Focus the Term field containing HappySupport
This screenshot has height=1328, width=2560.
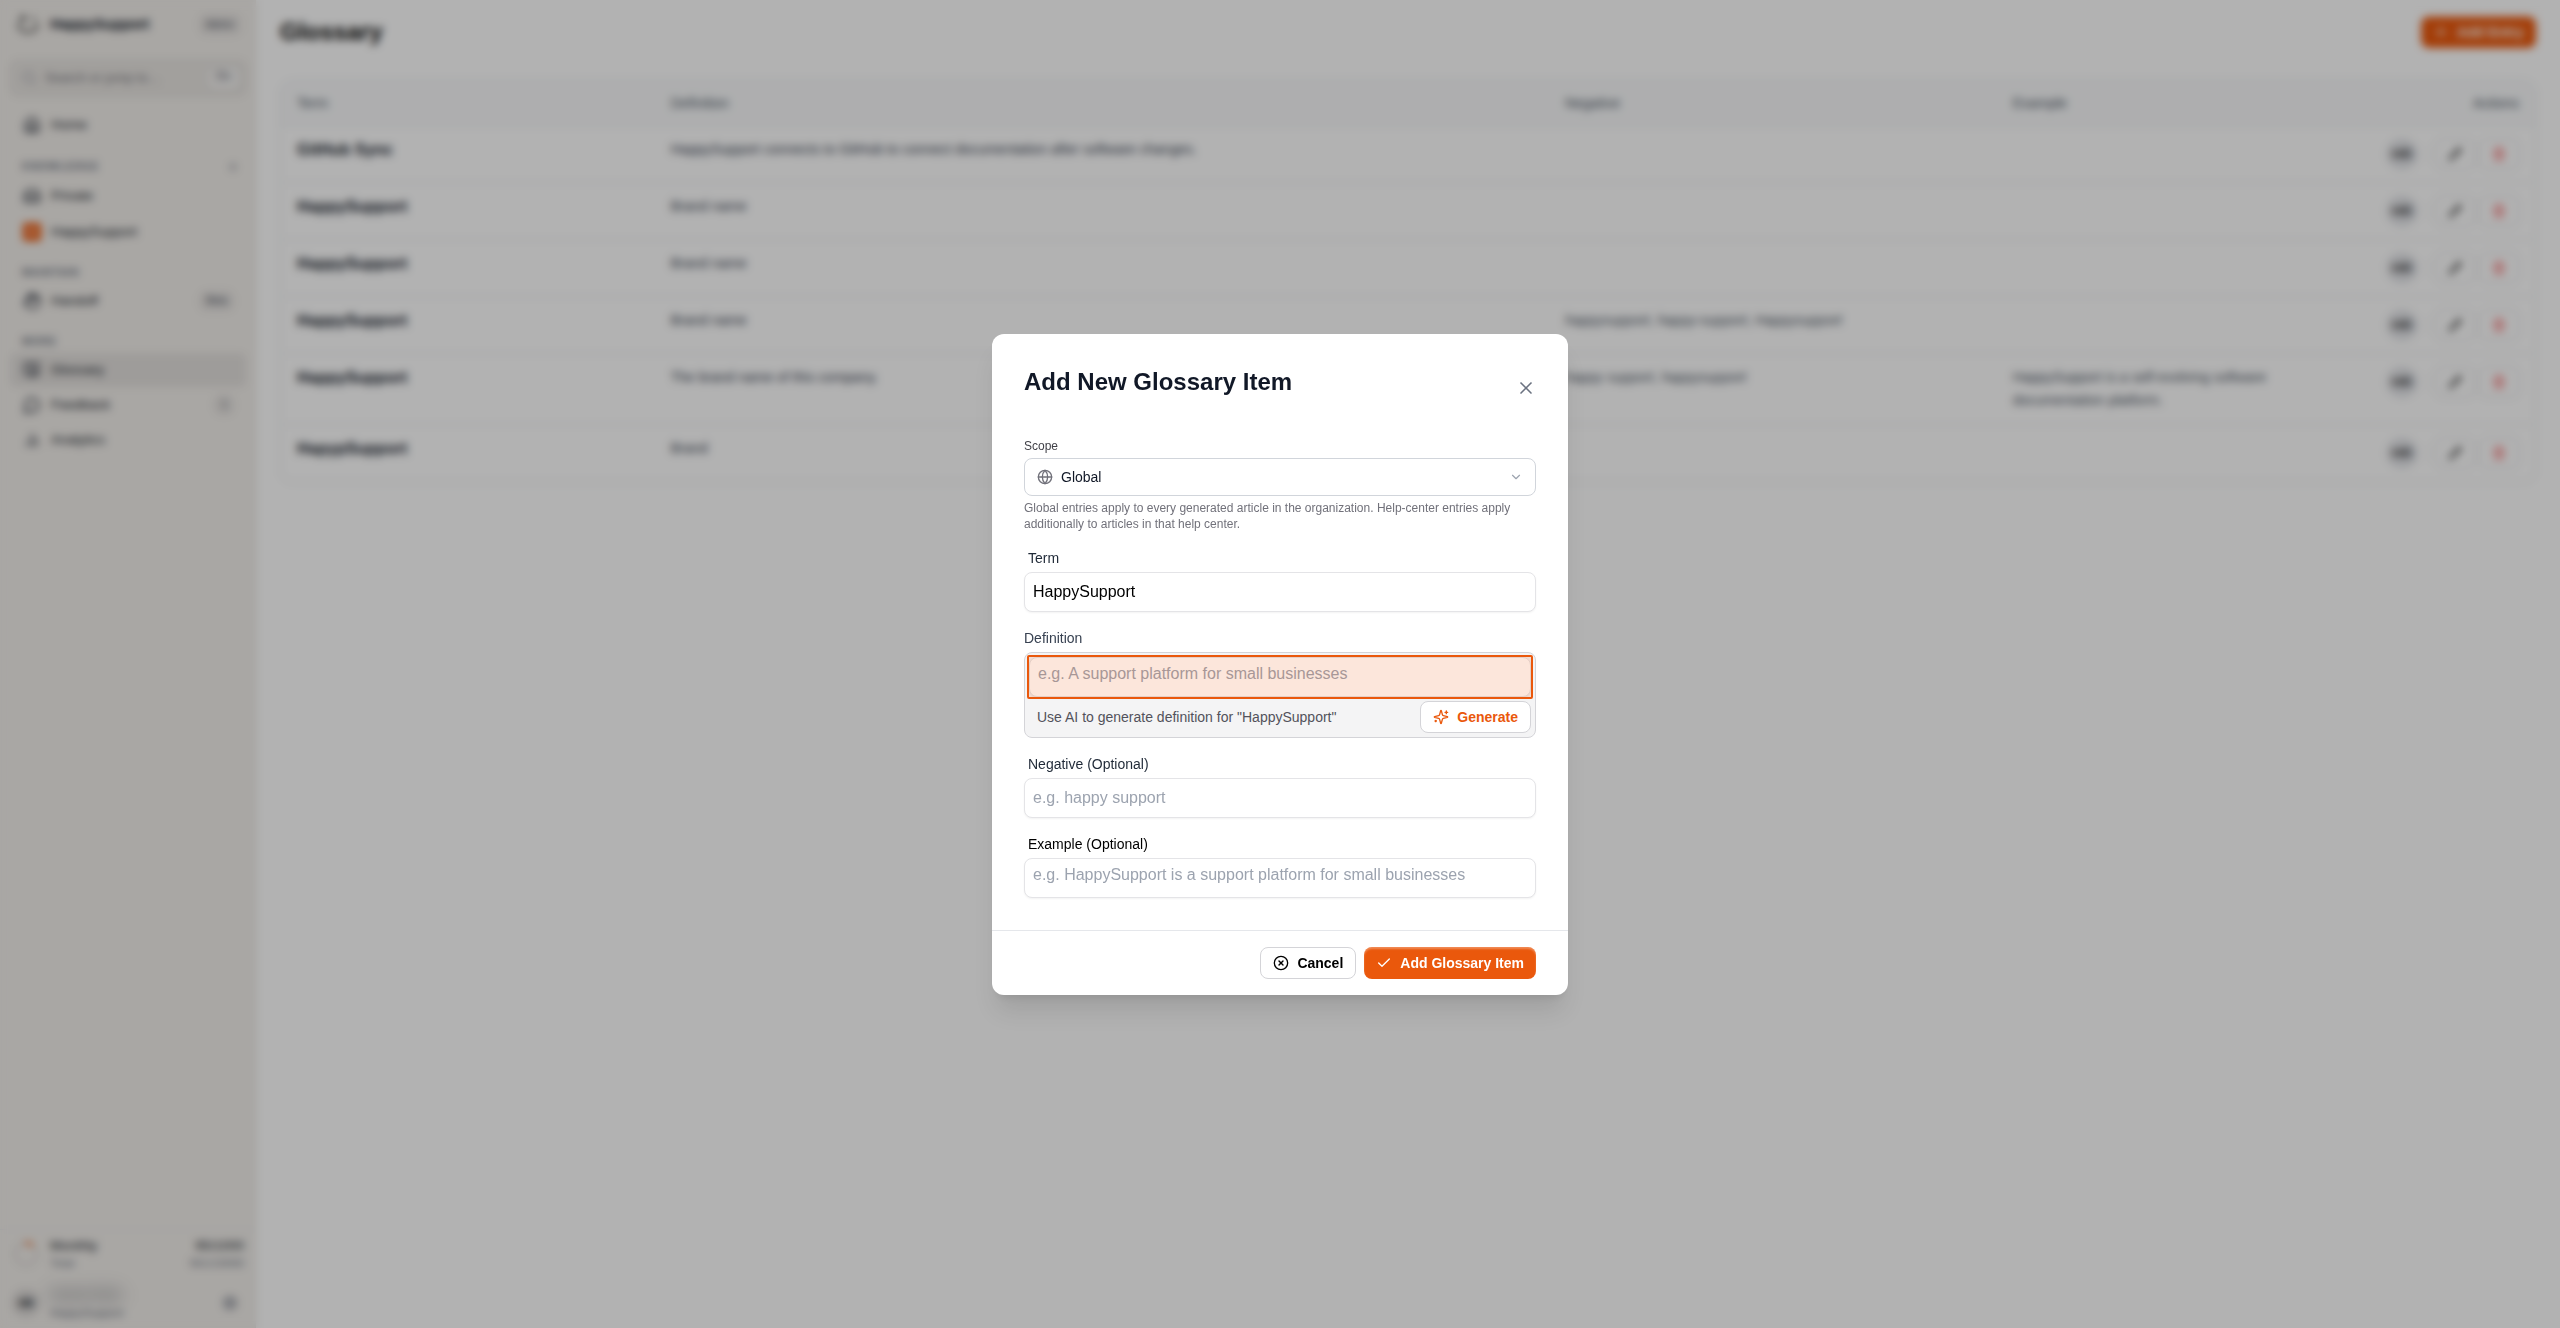1279,592
